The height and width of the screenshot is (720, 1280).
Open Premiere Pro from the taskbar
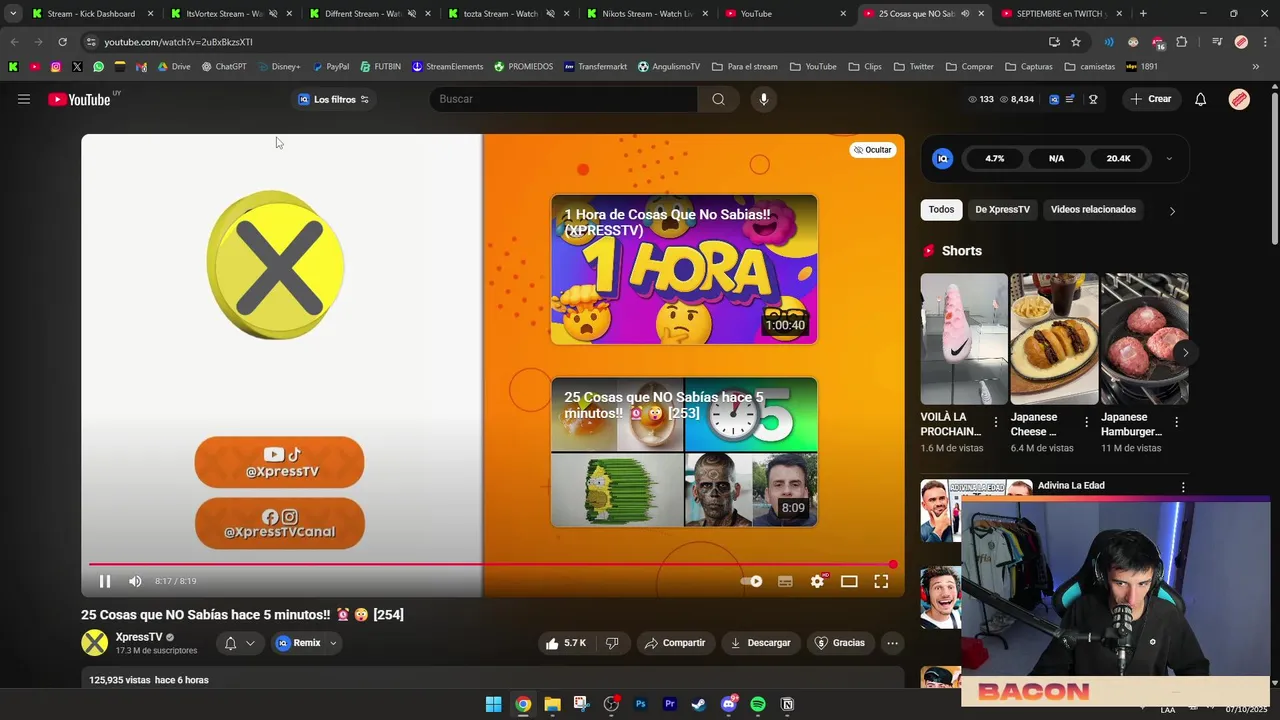coord(670,705)
